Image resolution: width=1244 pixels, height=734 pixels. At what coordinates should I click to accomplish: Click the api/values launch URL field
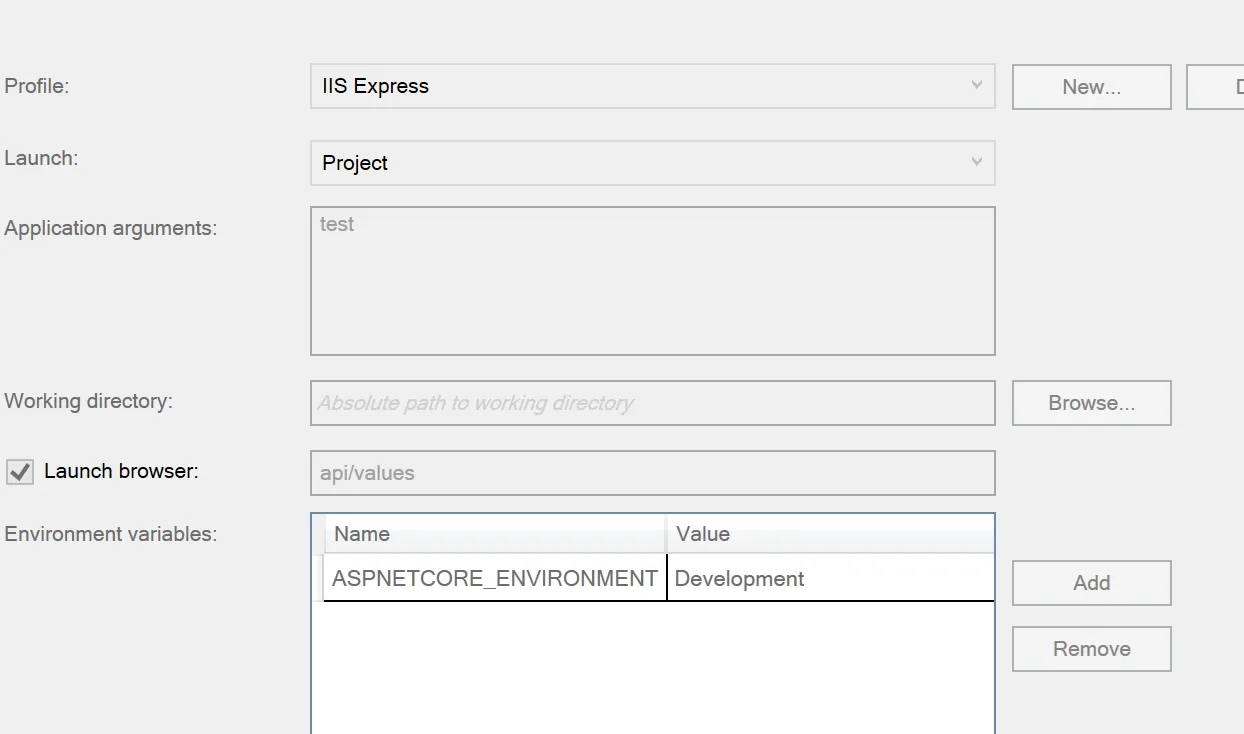pos(652,473)
